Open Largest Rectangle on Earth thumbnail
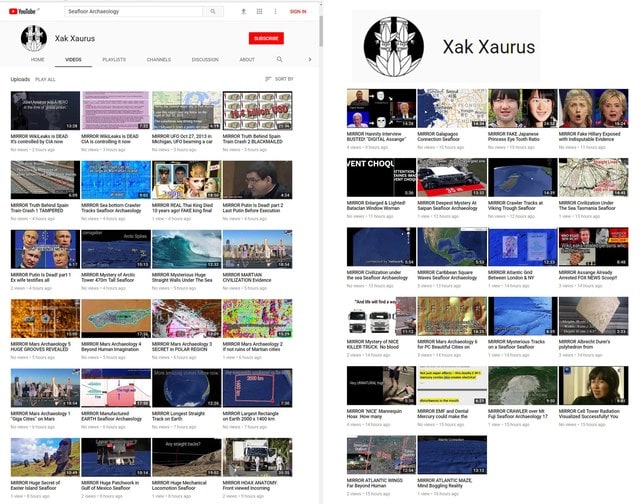The image size is (640, 504). [x=258, y=388]
